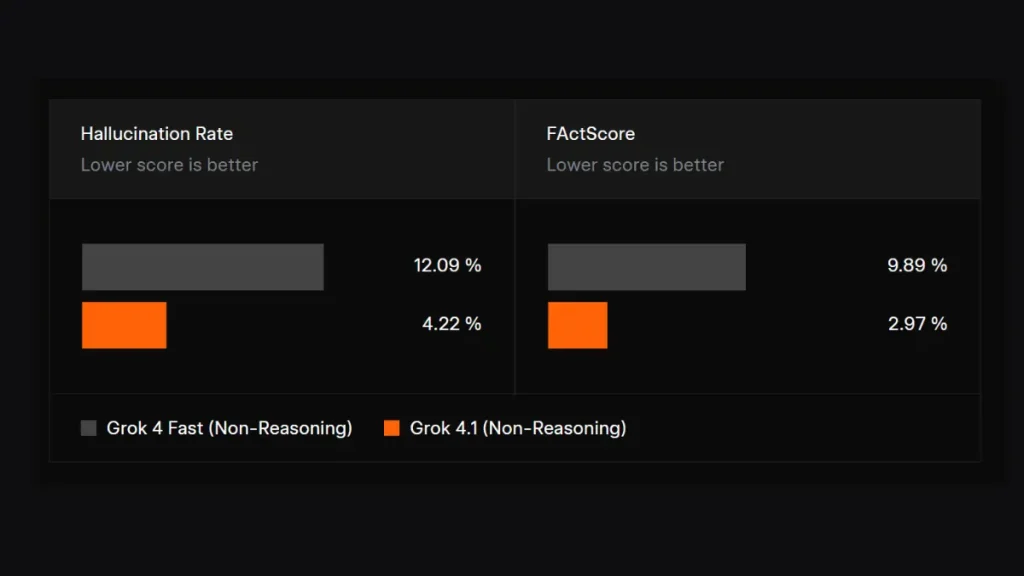Click the orange bar in Hallucination Rate chart

124,325
